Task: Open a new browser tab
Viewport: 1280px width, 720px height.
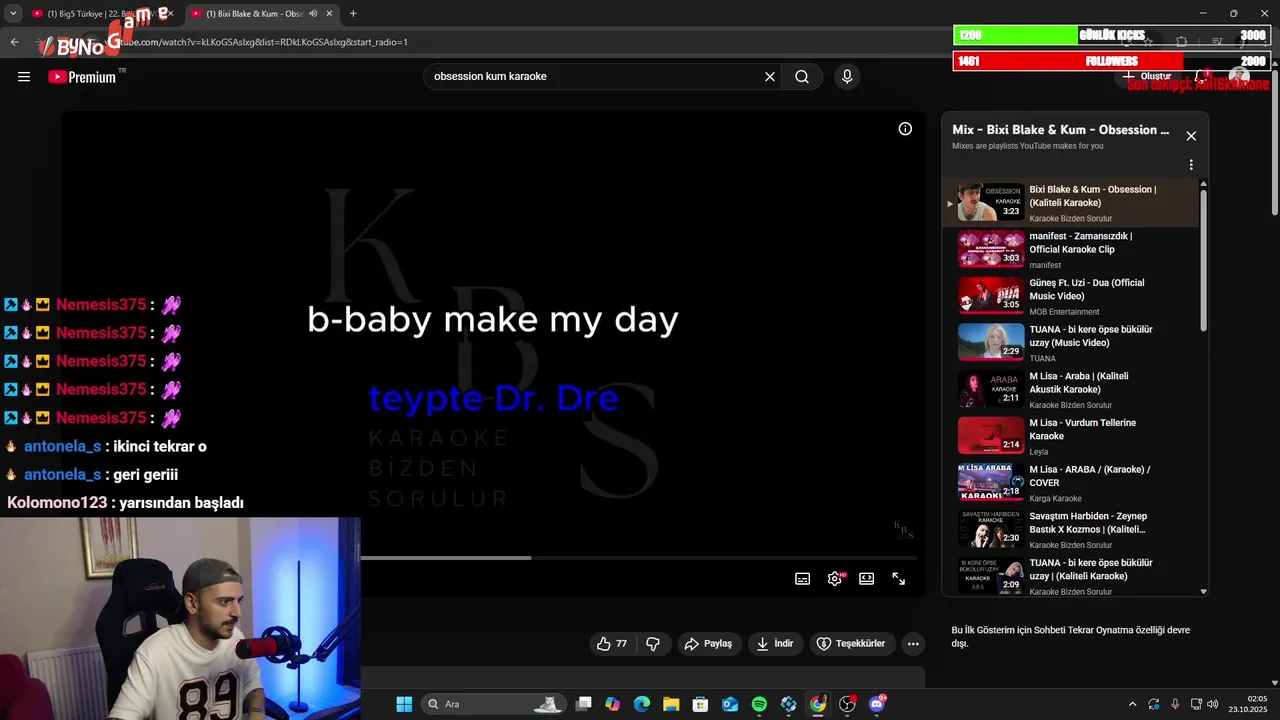Action: tap(353, 14)
